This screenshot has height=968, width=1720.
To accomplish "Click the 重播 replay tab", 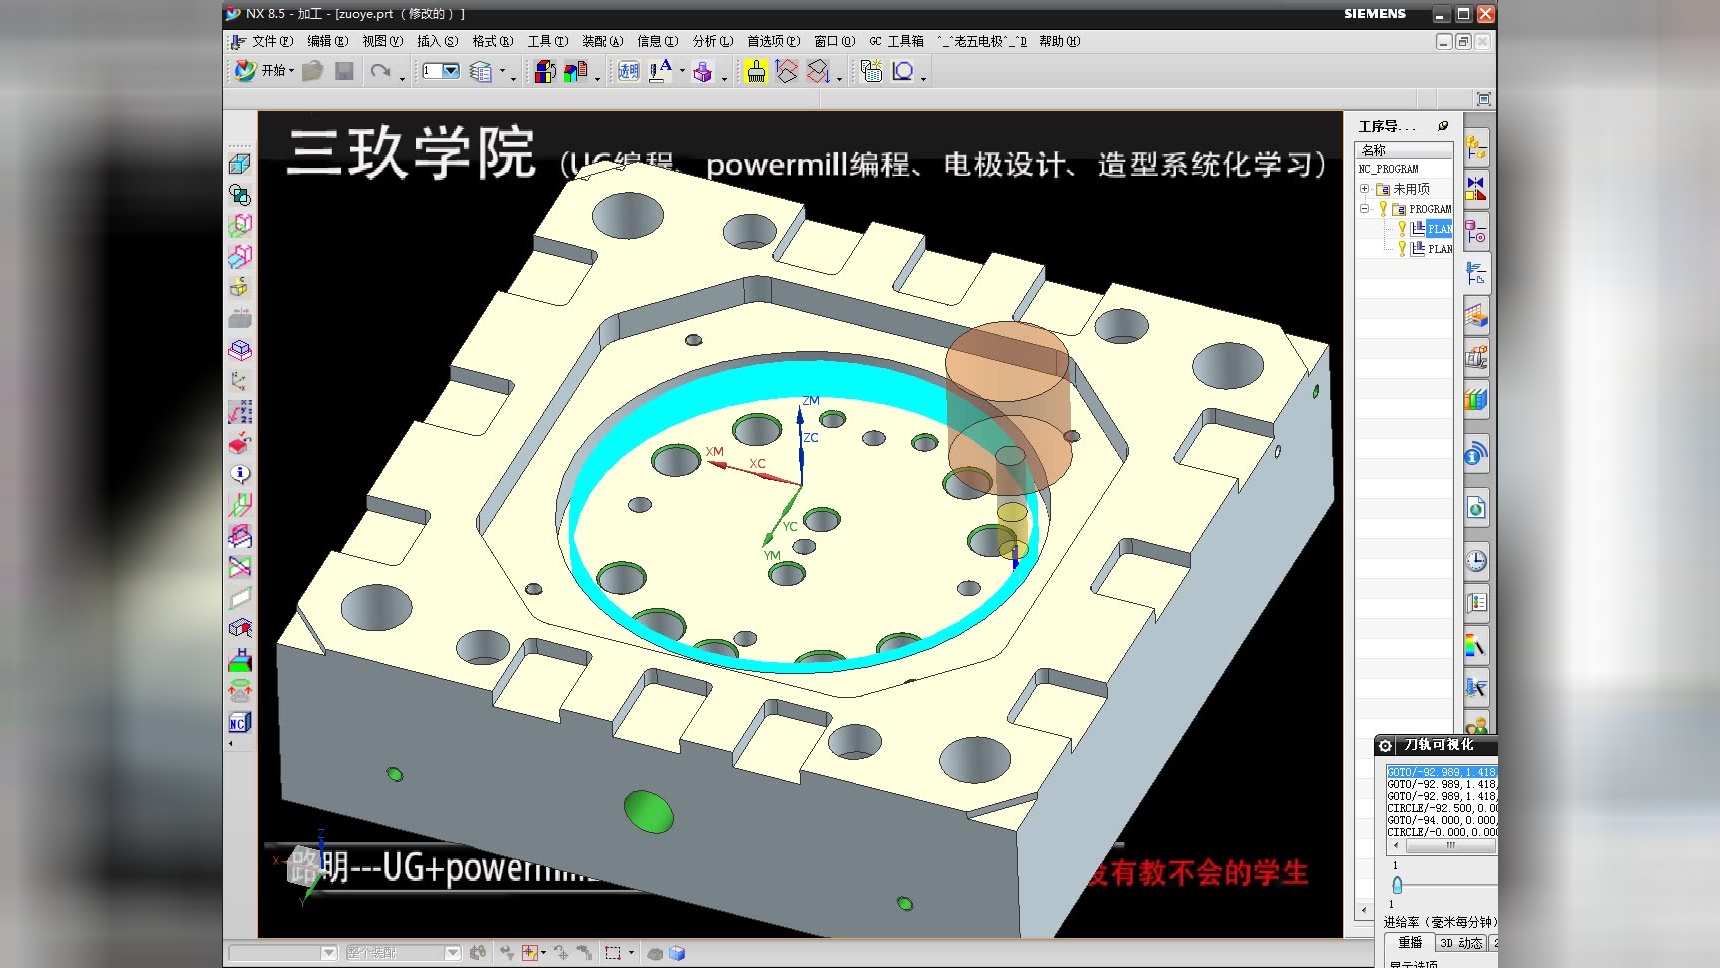I will [1410, 943].
